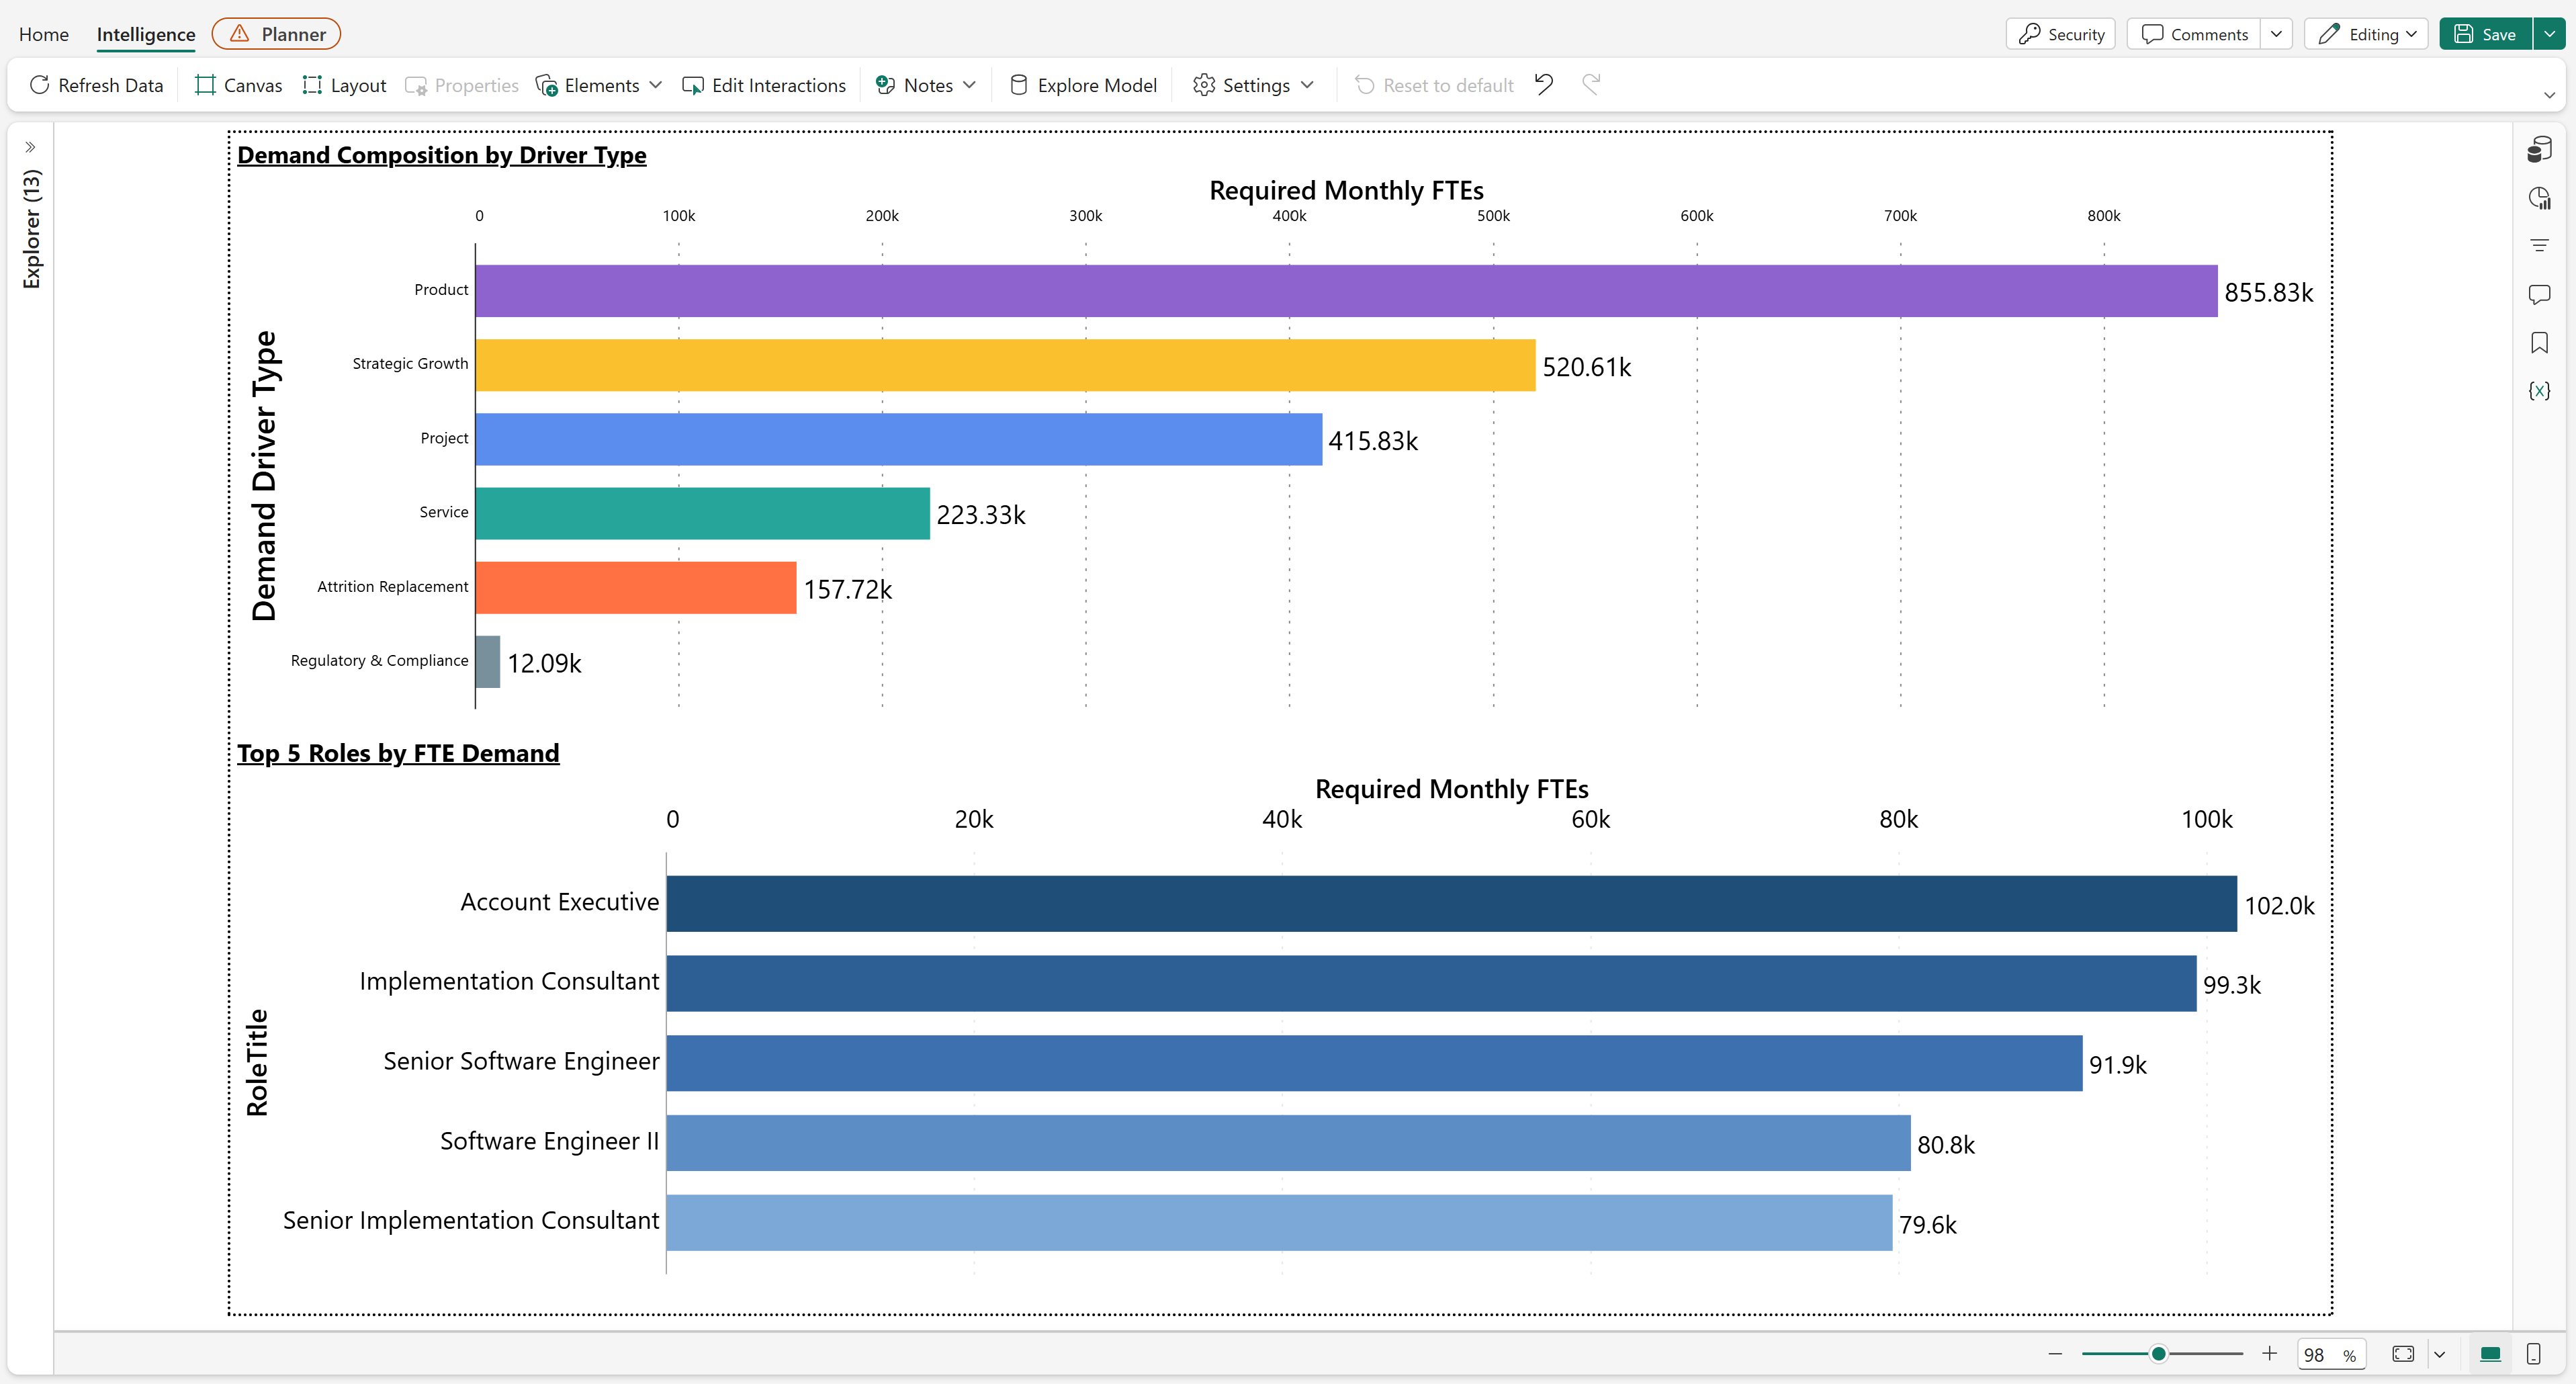Image resolution: width=2576 pixels, height=1384 pixels.
Task: Click the Account Executive bar
Action: (x=1452, y=904)
